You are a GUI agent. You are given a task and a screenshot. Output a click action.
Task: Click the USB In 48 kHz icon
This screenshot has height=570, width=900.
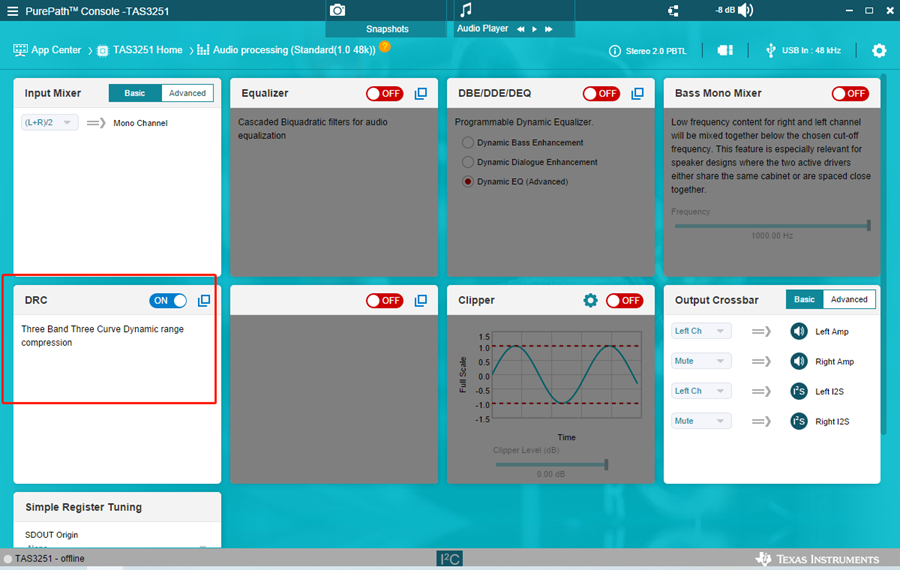pyautogui.click(x=771, y=51)
